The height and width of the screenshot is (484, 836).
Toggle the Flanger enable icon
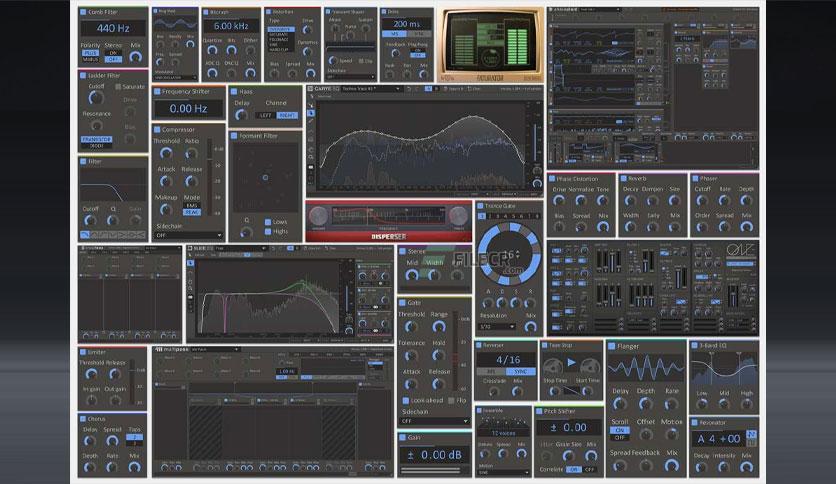612,346
